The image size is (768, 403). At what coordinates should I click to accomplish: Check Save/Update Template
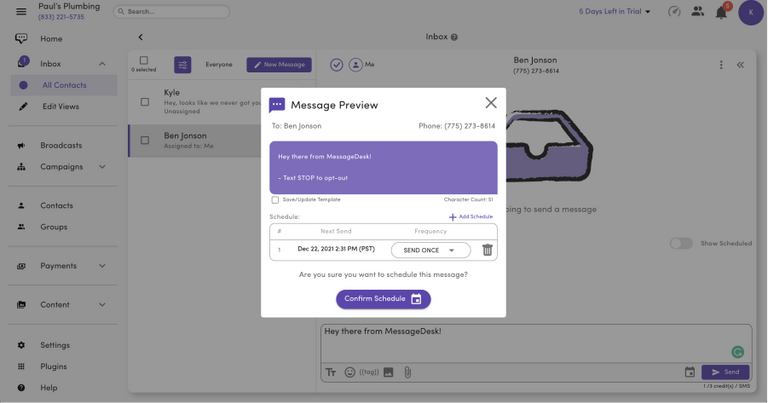[275, 200]
